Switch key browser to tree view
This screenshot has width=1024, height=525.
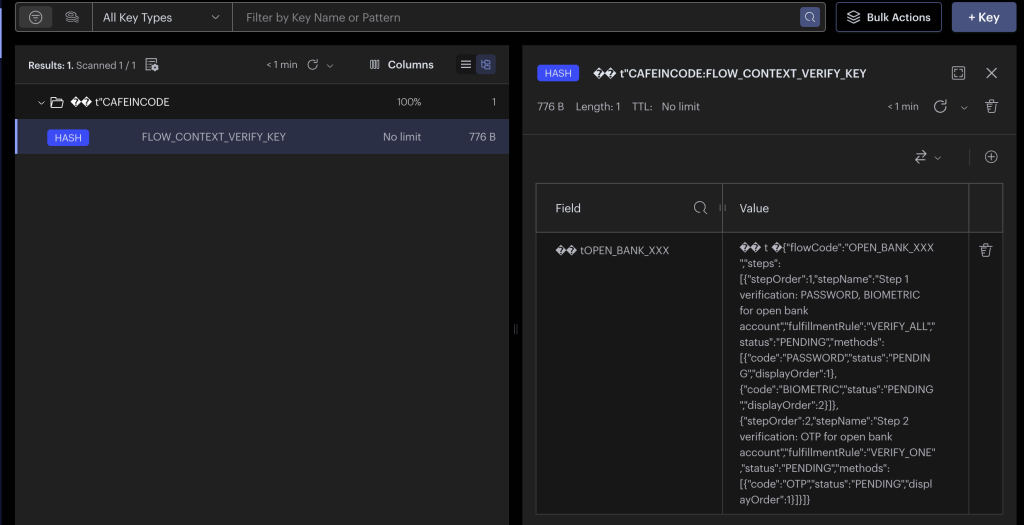coord(485,65)
